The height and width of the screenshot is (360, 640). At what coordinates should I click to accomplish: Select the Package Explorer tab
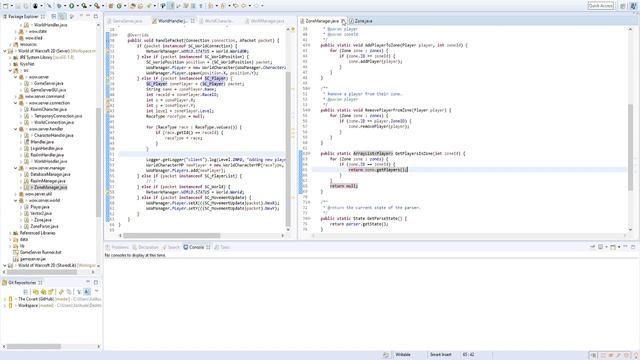23,16
